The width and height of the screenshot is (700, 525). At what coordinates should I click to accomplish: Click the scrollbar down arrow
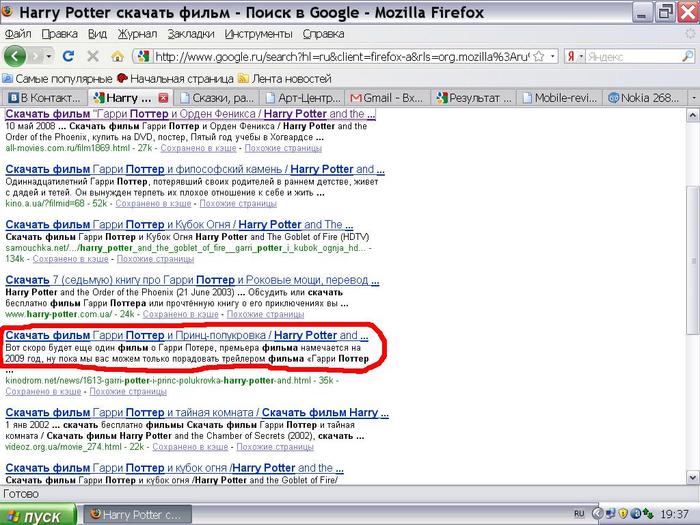click(692, 476)
